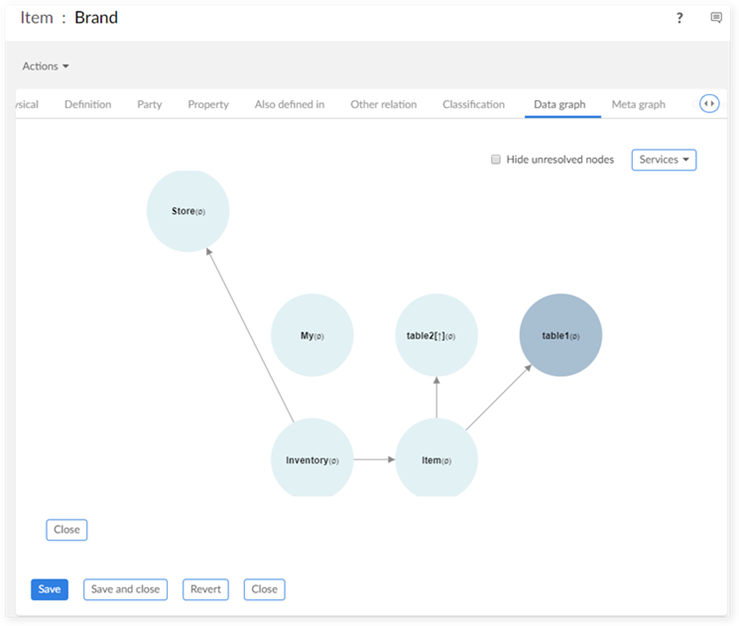Image resolution: width=739 pixels, height=626 pixels.
Task: Open the help question mark icon
Action: pos(680,18)
